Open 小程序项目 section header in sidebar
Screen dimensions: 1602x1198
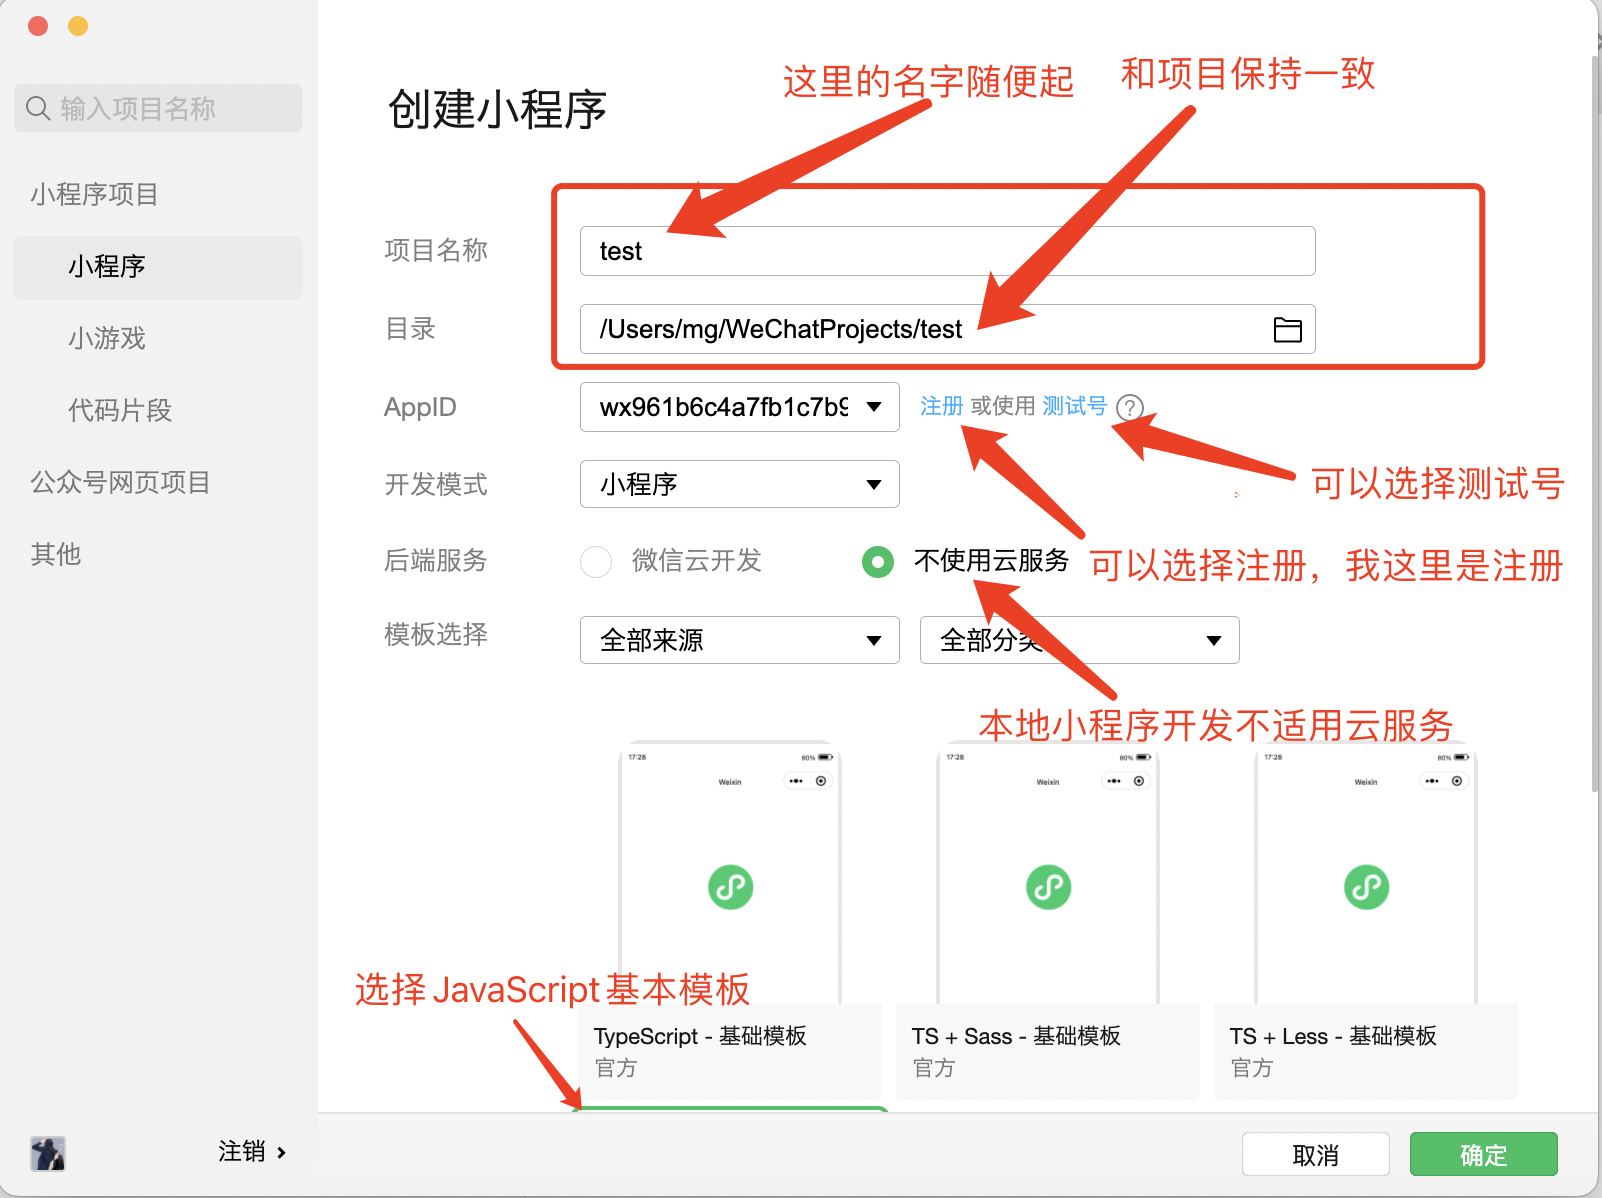coord(94,194)
